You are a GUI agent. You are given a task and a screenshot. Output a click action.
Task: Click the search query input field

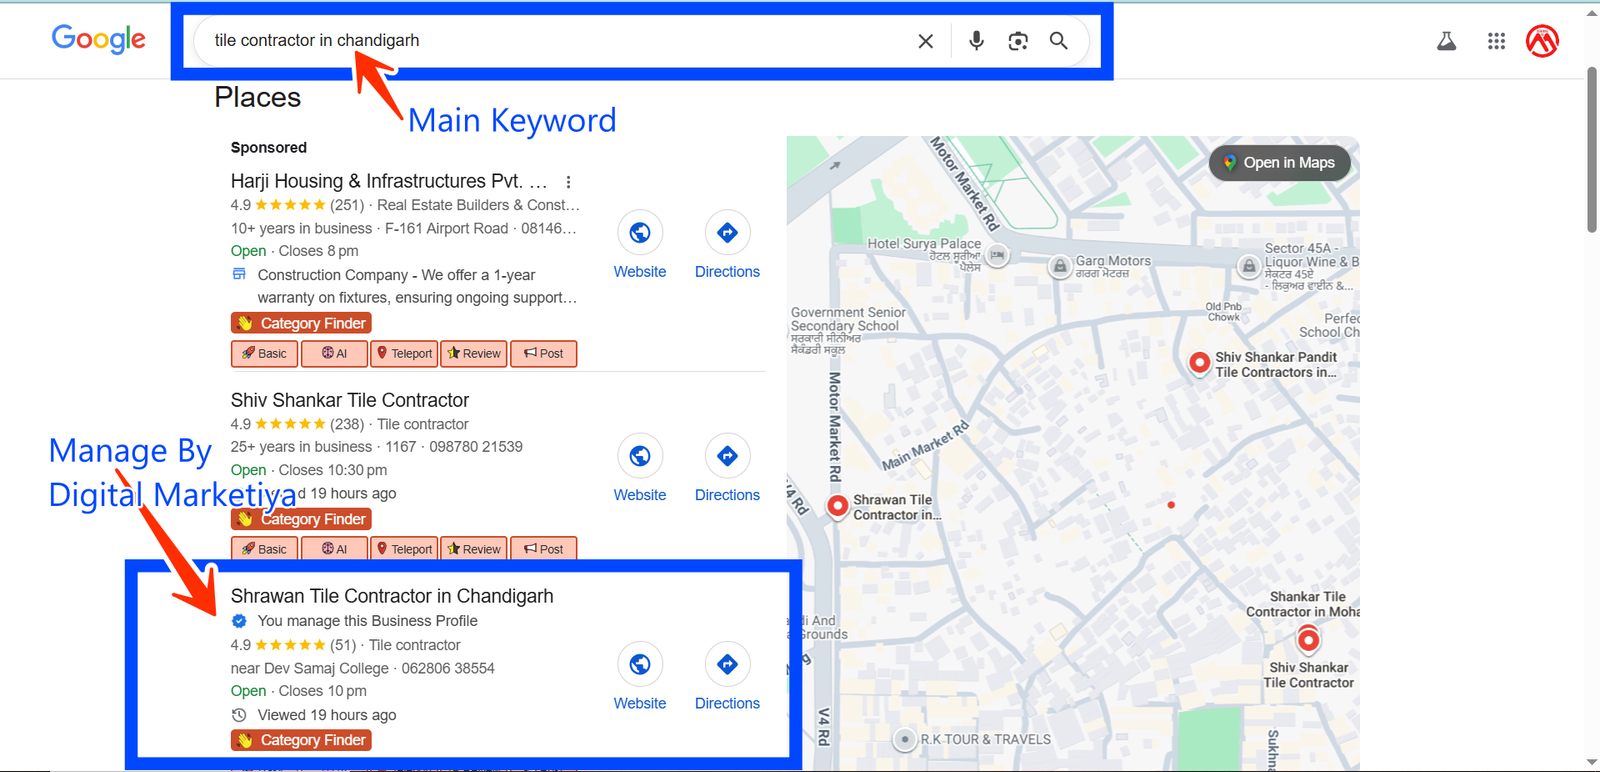550,41
